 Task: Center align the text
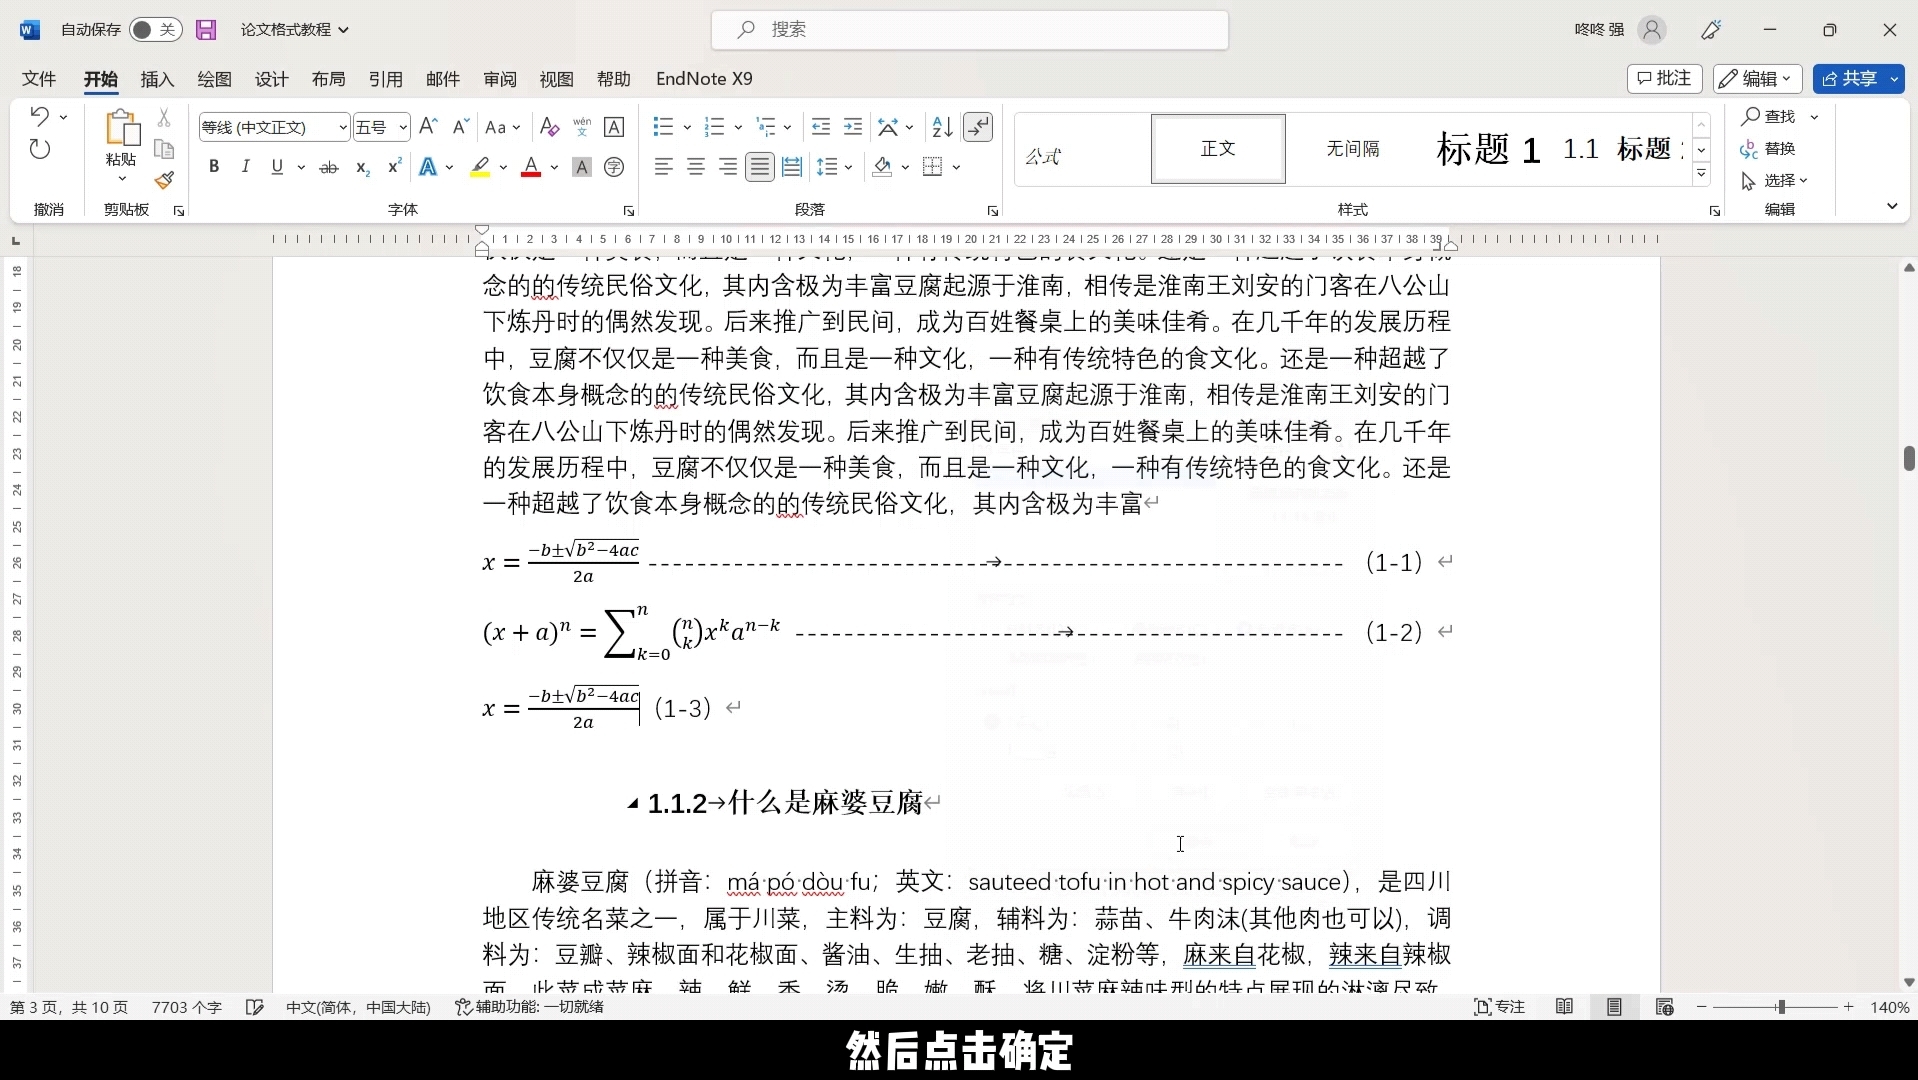696,167
